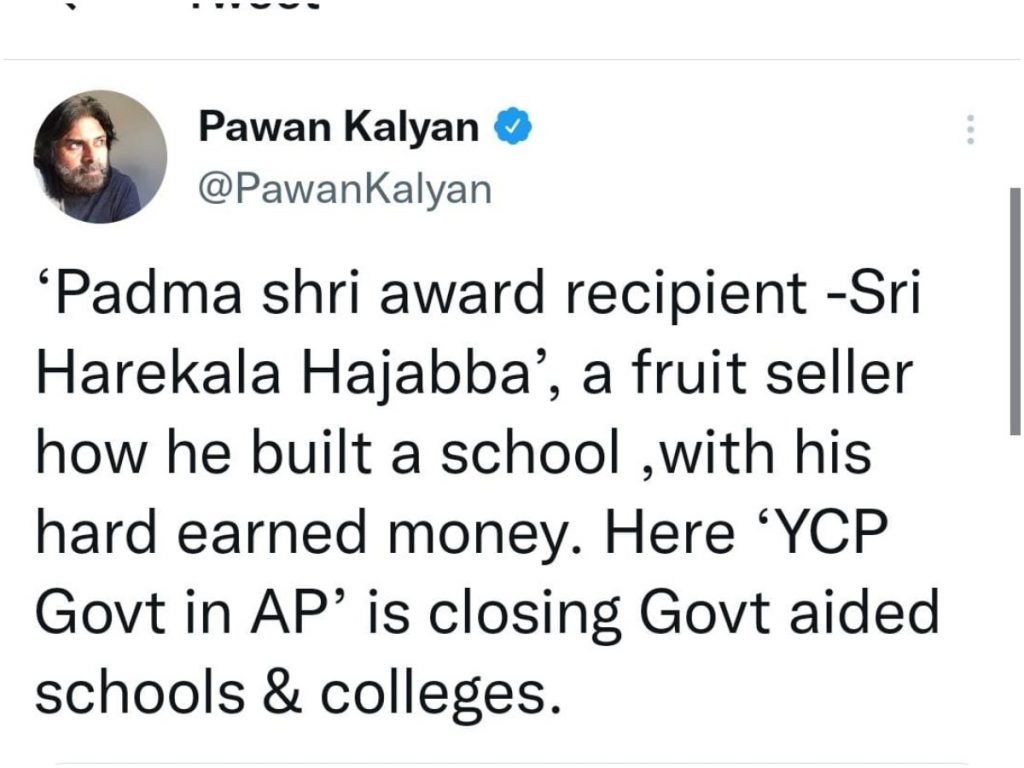
Task: Click the vertical scrollbar thumb
Action: [1014, 310]
